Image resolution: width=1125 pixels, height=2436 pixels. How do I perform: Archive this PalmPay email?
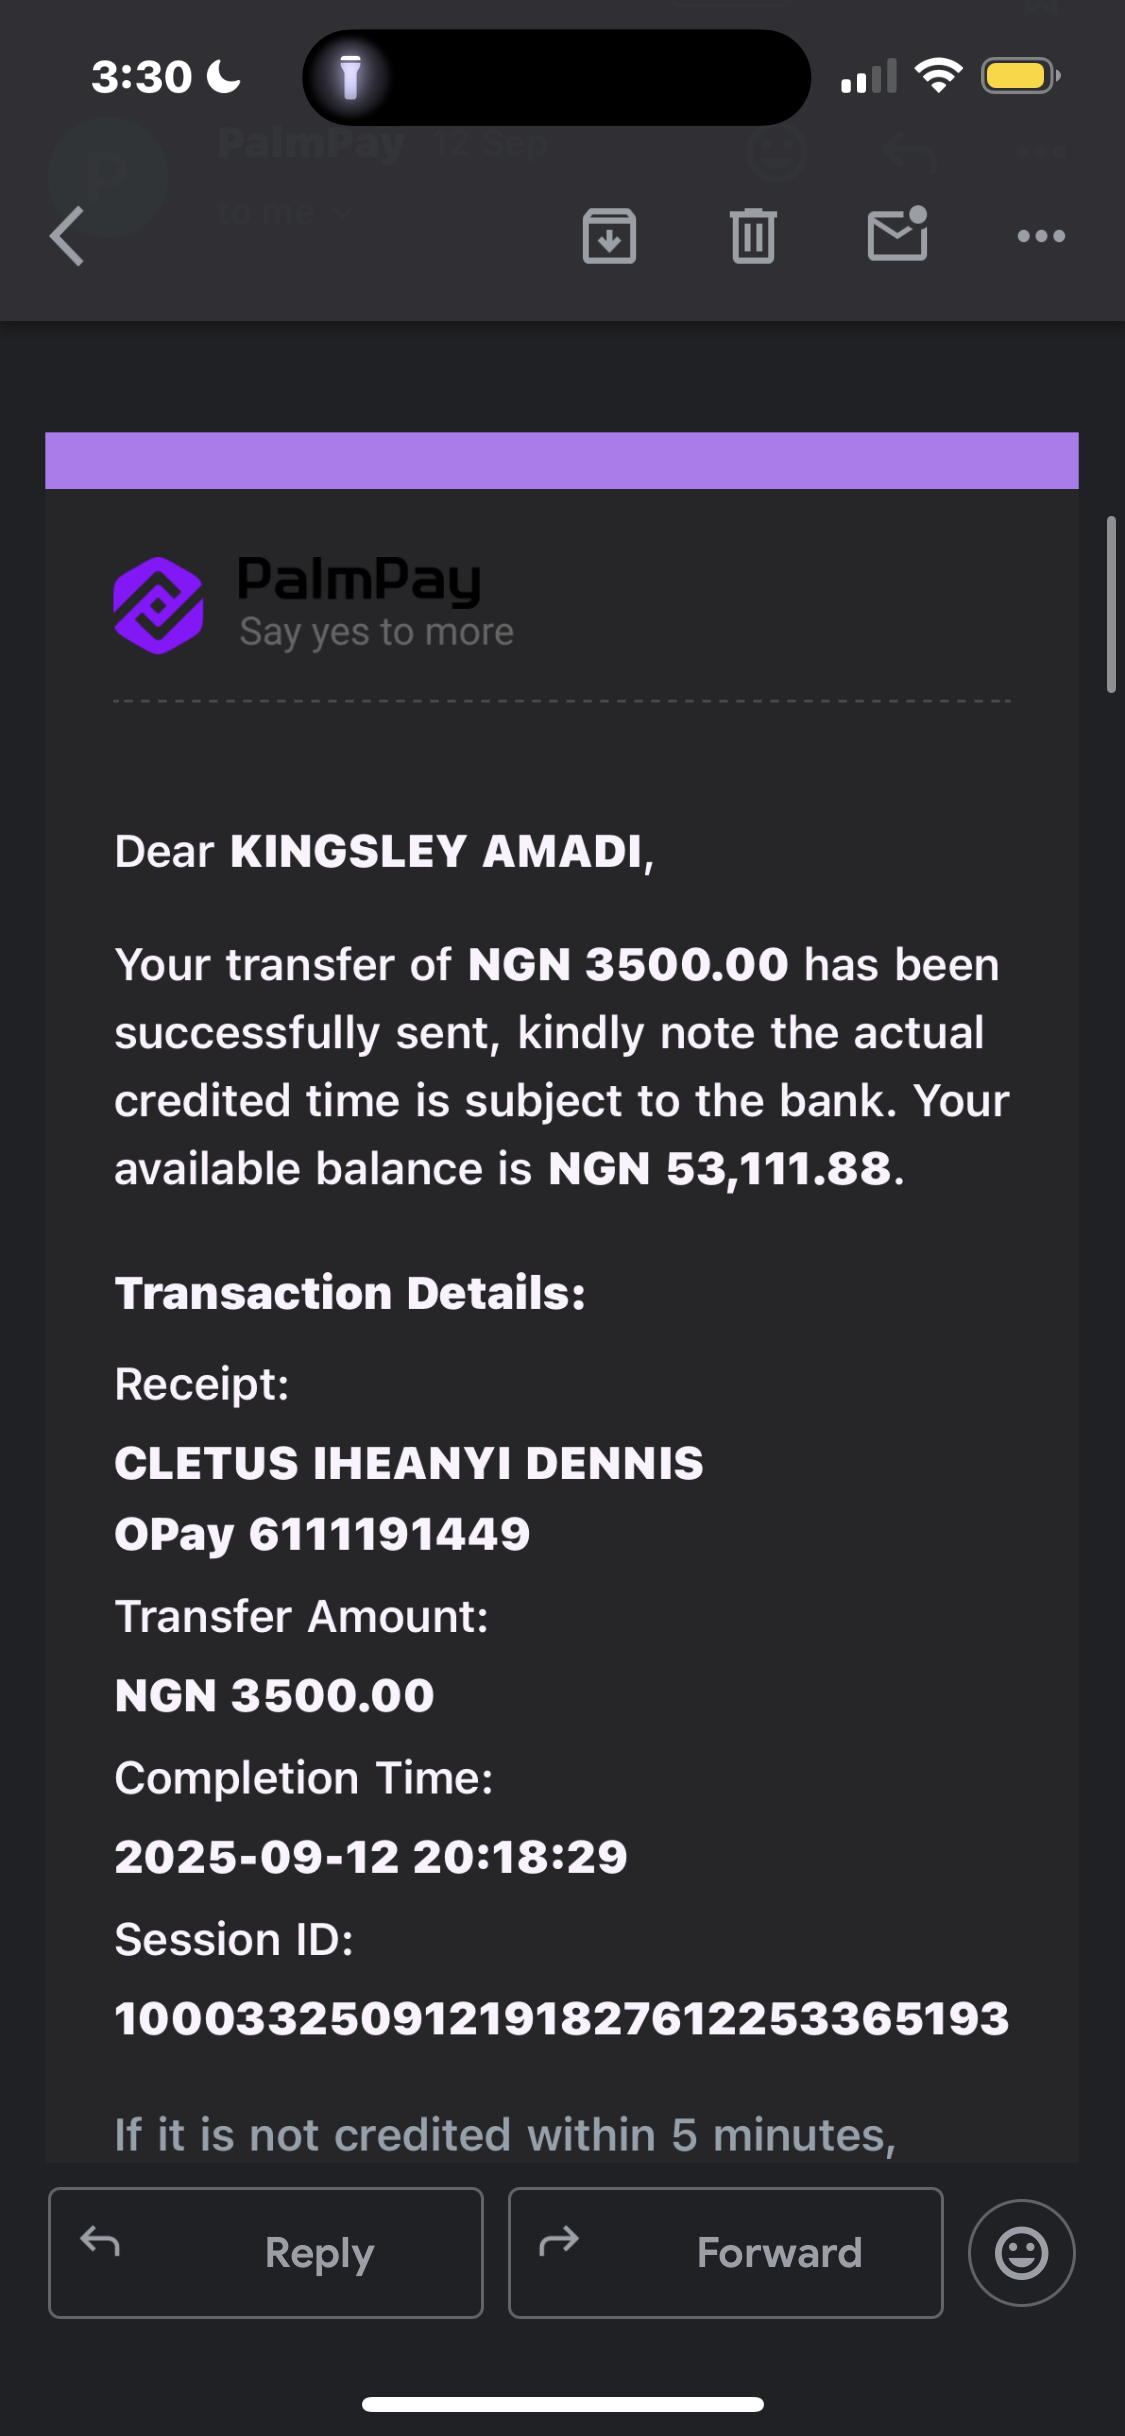pyautogui.click(x=609, y=237)
